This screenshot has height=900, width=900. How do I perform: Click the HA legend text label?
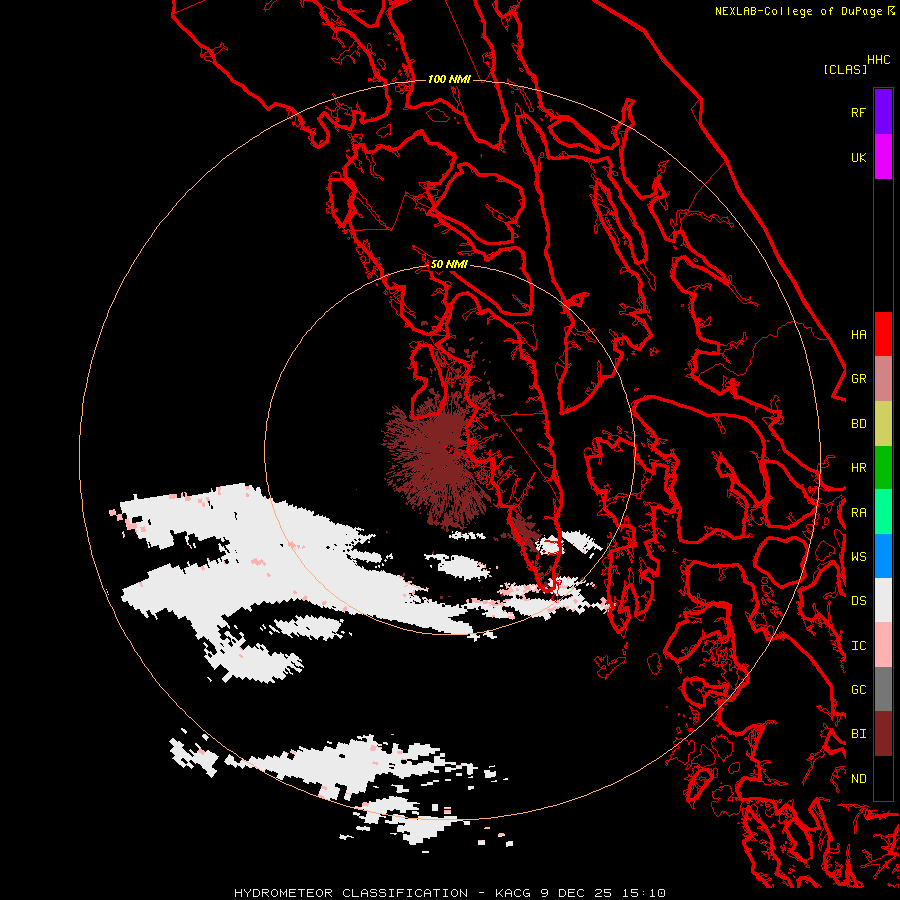tap(859, 334)
